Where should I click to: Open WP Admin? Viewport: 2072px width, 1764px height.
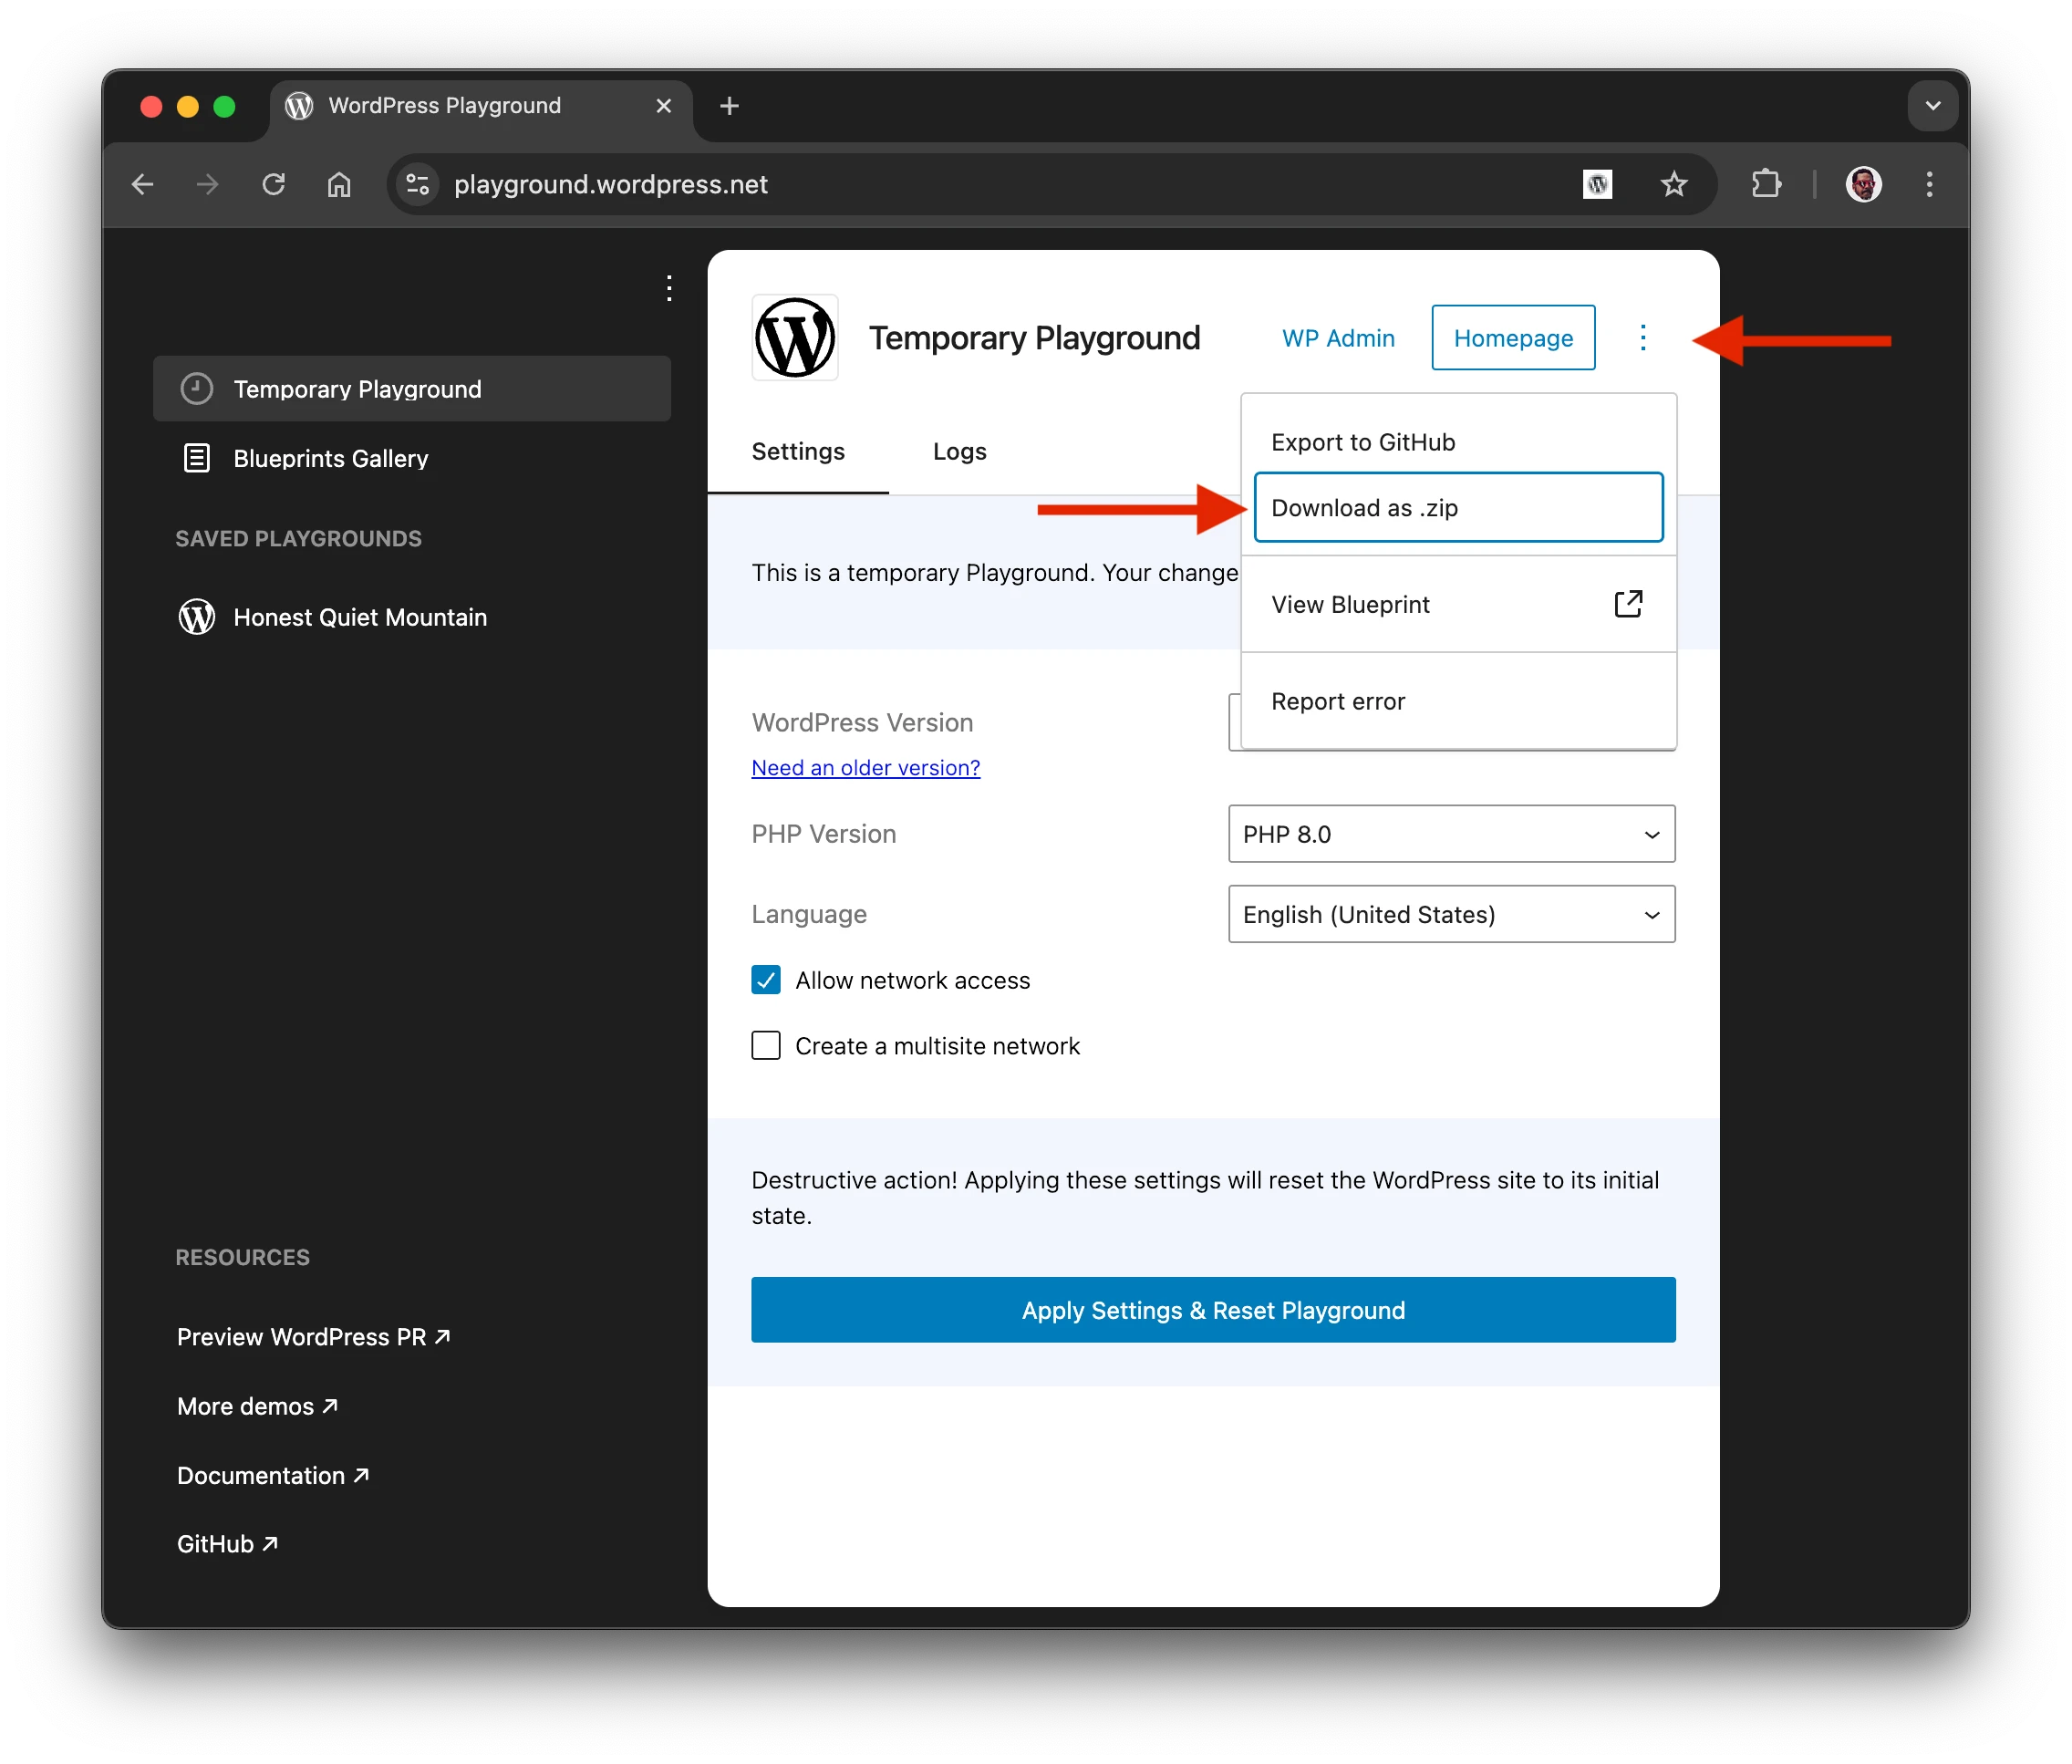1338,338
